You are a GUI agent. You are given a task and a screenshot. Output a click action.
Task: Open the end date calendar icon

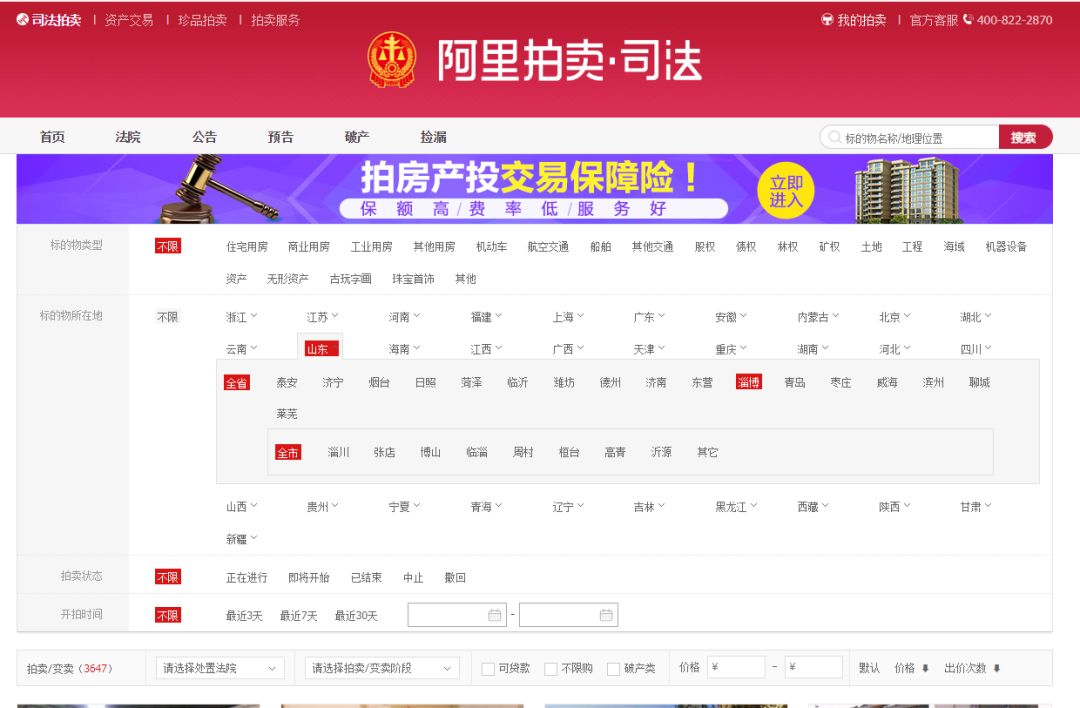click(x=606, y=615)
